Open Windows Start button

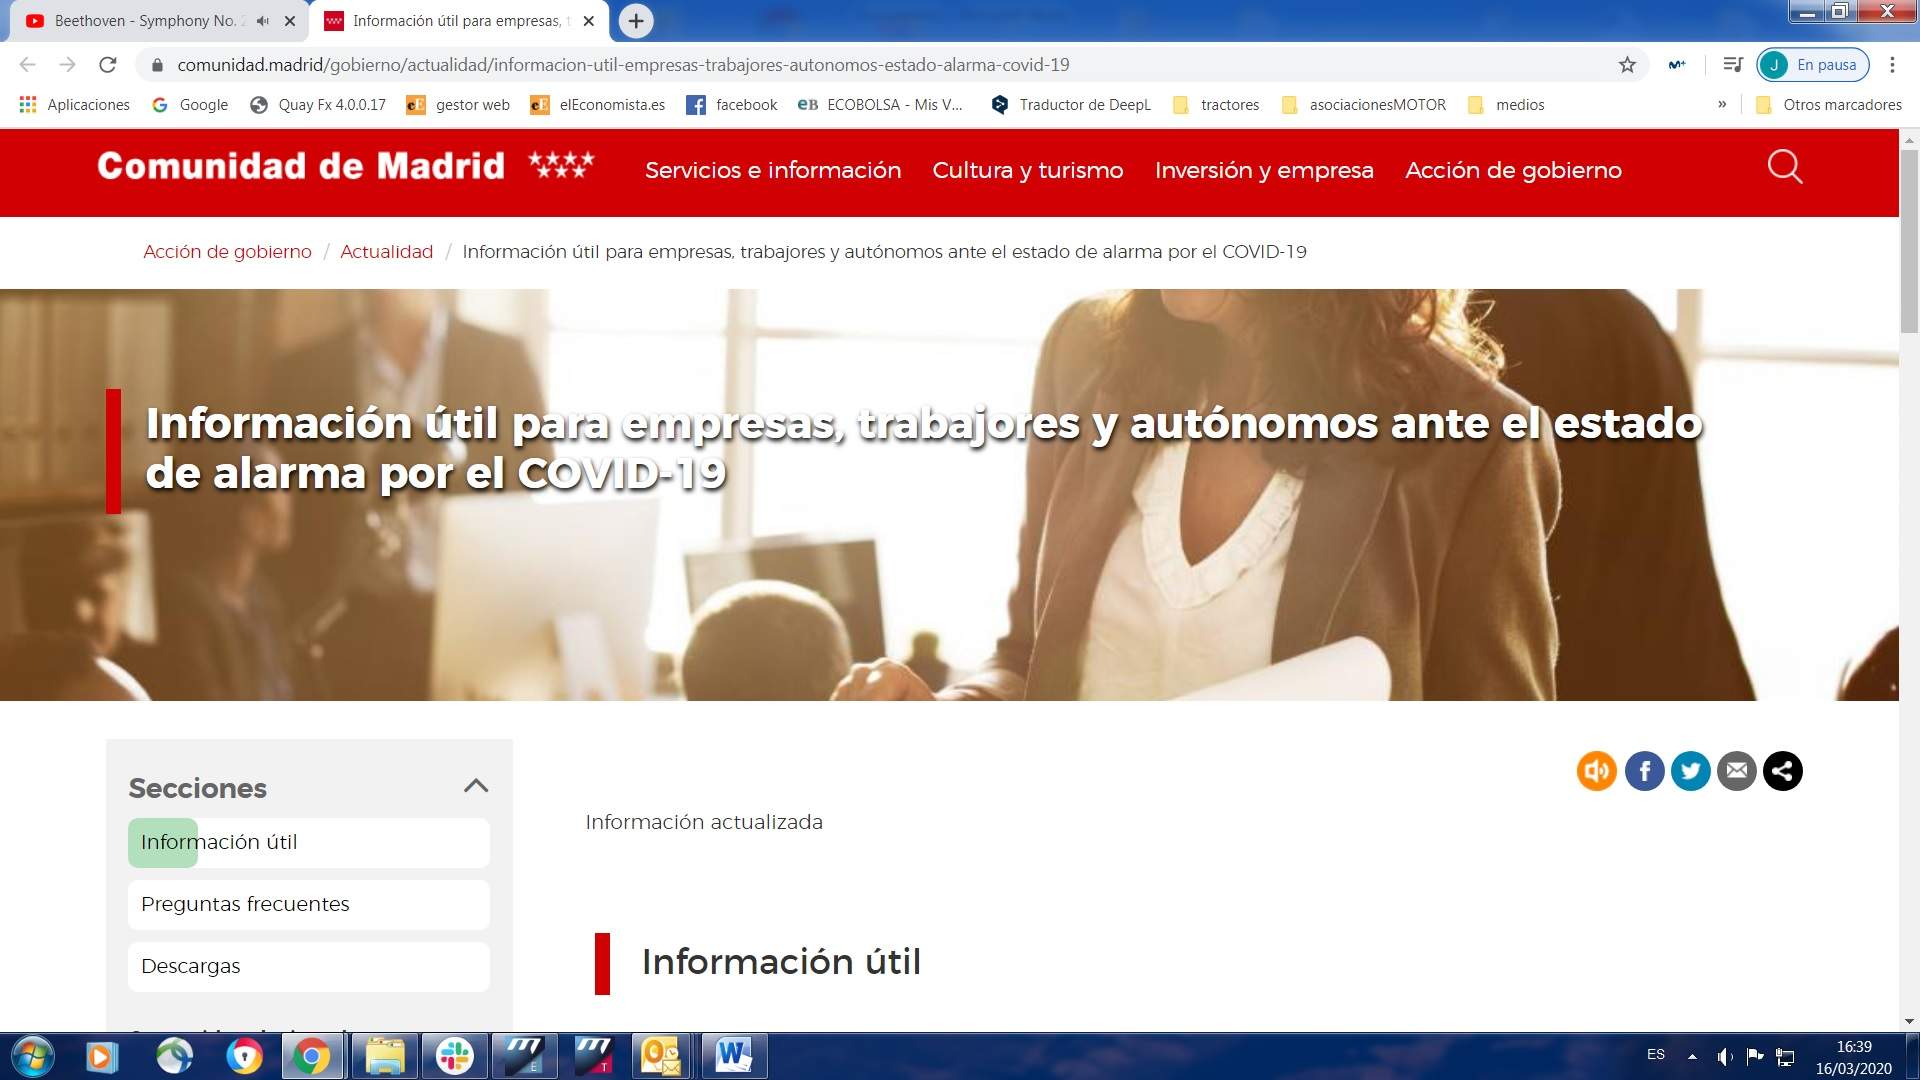coord(31,1056)
